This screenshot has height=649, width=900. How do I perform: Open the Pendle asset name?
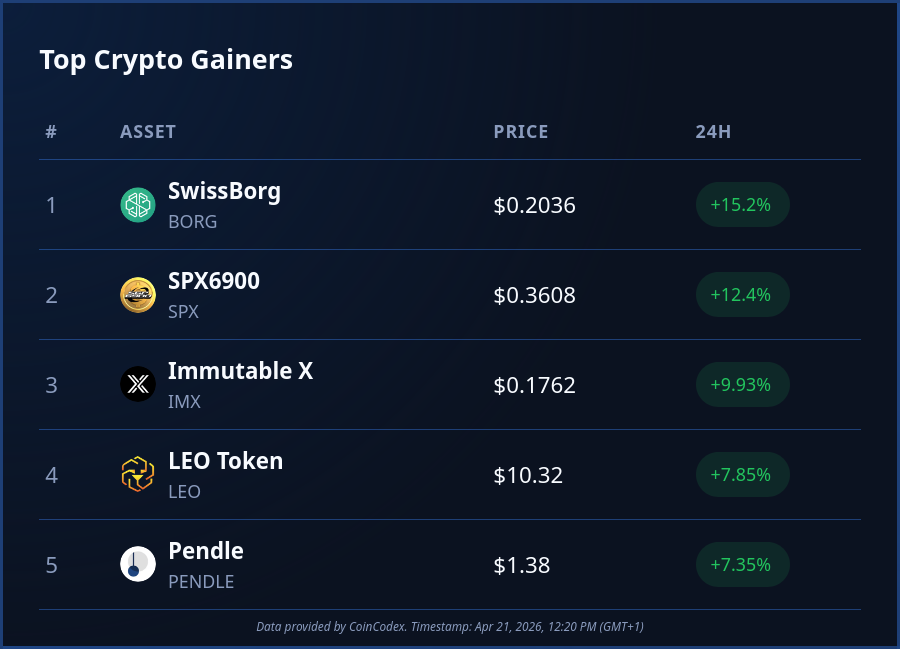click(x=206, y=551)
